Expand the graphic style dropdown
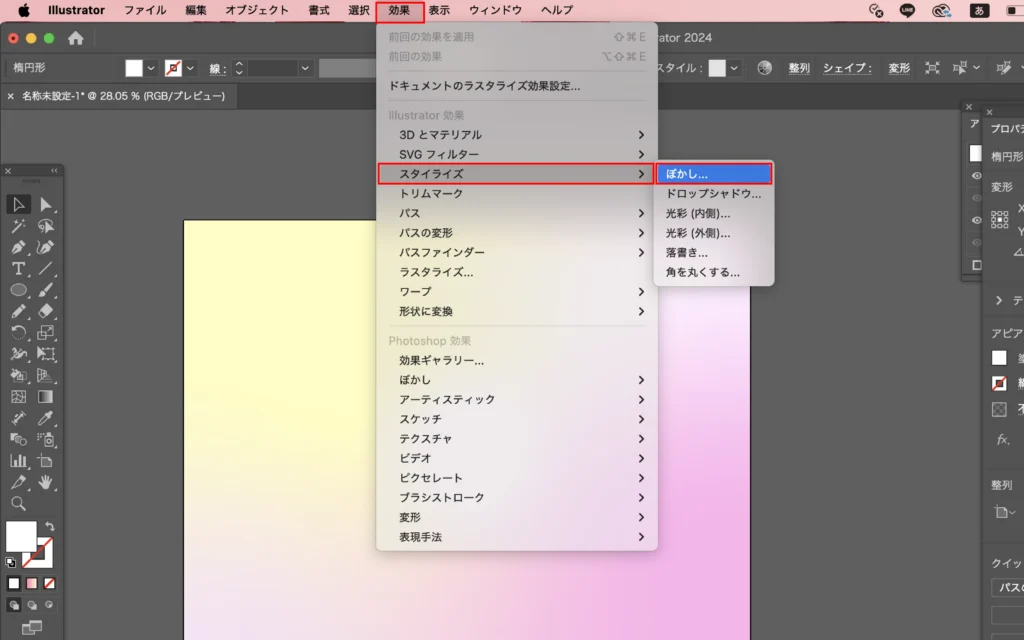The image size is (1024, 640). 735,68
